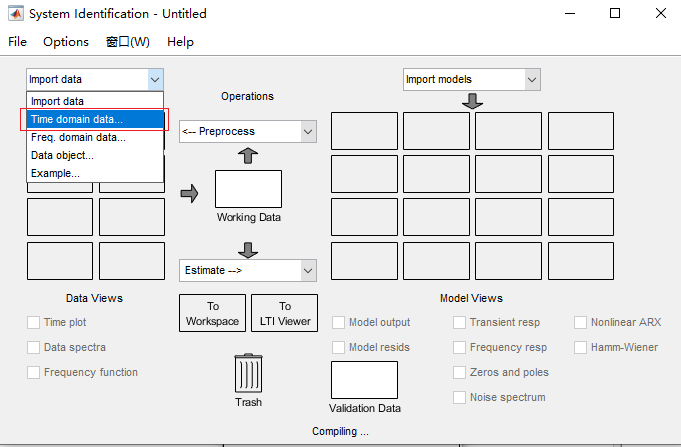The width and height of the screenshot is (681, 447).
Task: Expand the Preprocess dropdown
Action: click(248, 131)
